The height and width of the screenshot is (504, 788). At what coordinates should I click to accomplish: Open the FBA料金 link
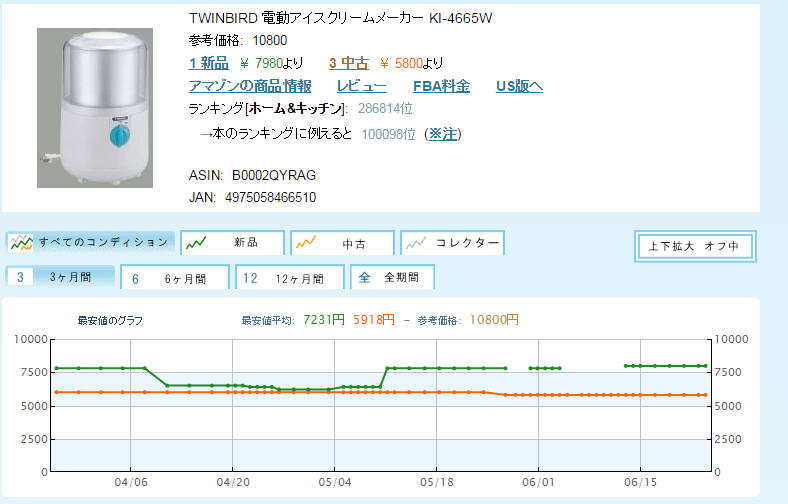coord(441,86)
